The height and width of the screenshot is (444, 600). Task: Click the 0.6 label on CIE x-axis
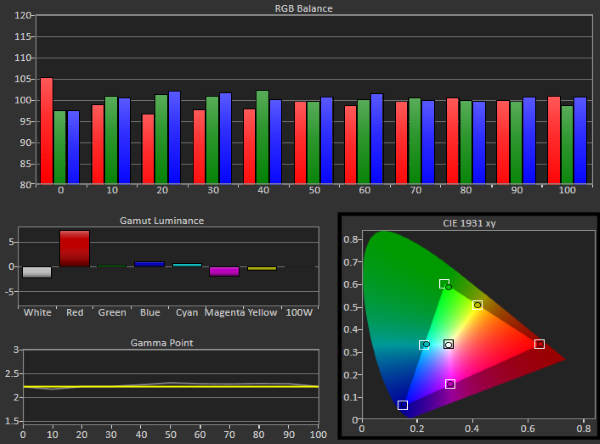pos(528,428)
